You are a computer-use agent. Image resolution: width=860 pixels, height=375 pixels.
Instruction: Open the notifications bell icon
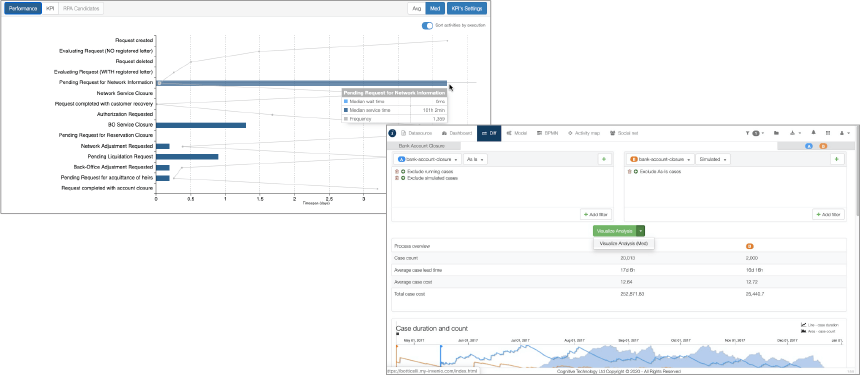[813, 133]
